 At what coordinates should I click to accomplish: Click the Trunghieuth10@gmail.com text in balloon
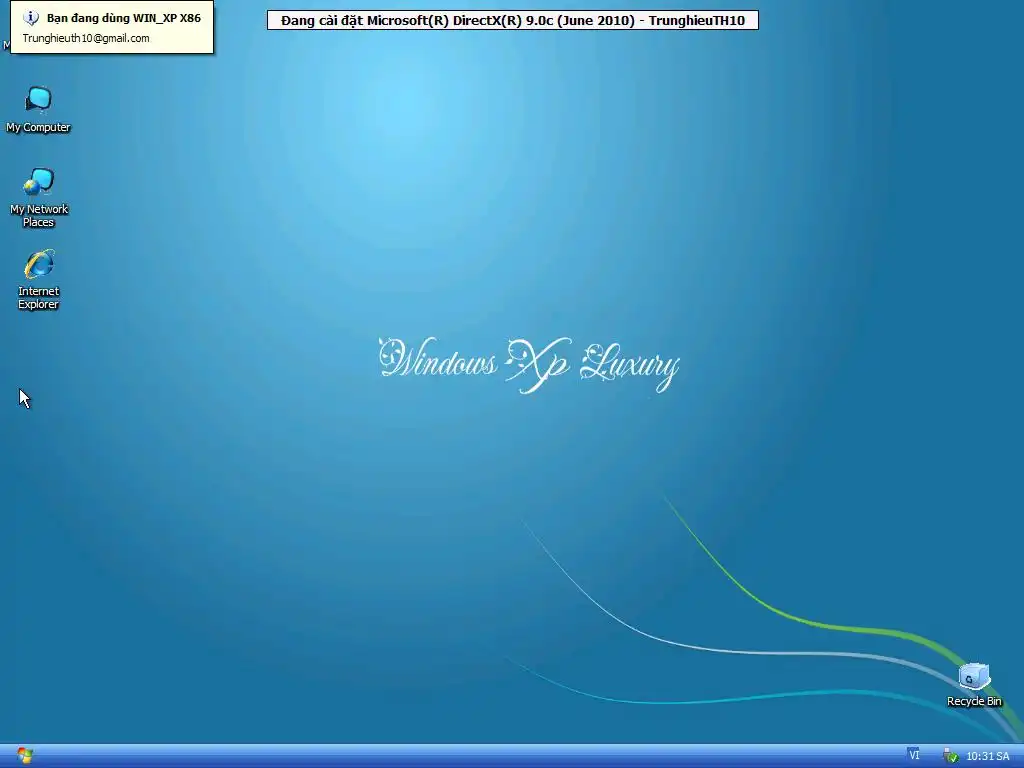[86, 38]
